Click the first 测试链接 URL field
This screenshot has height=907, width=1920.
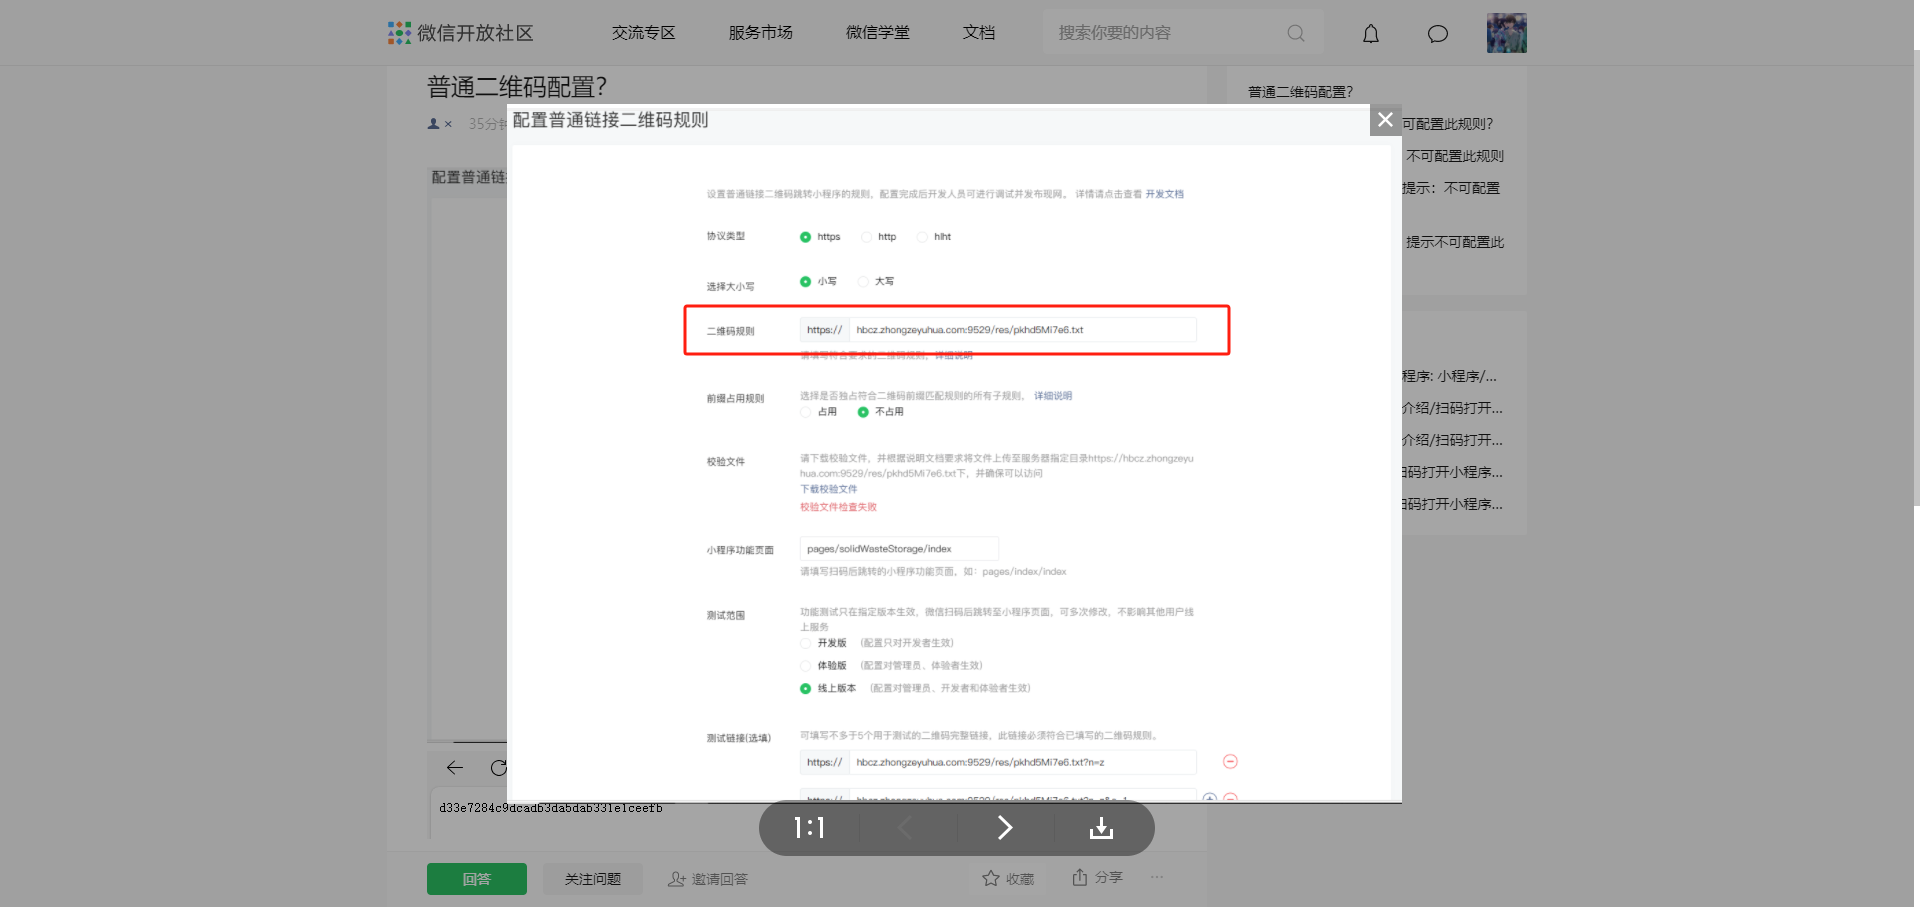coord(1023,762)
